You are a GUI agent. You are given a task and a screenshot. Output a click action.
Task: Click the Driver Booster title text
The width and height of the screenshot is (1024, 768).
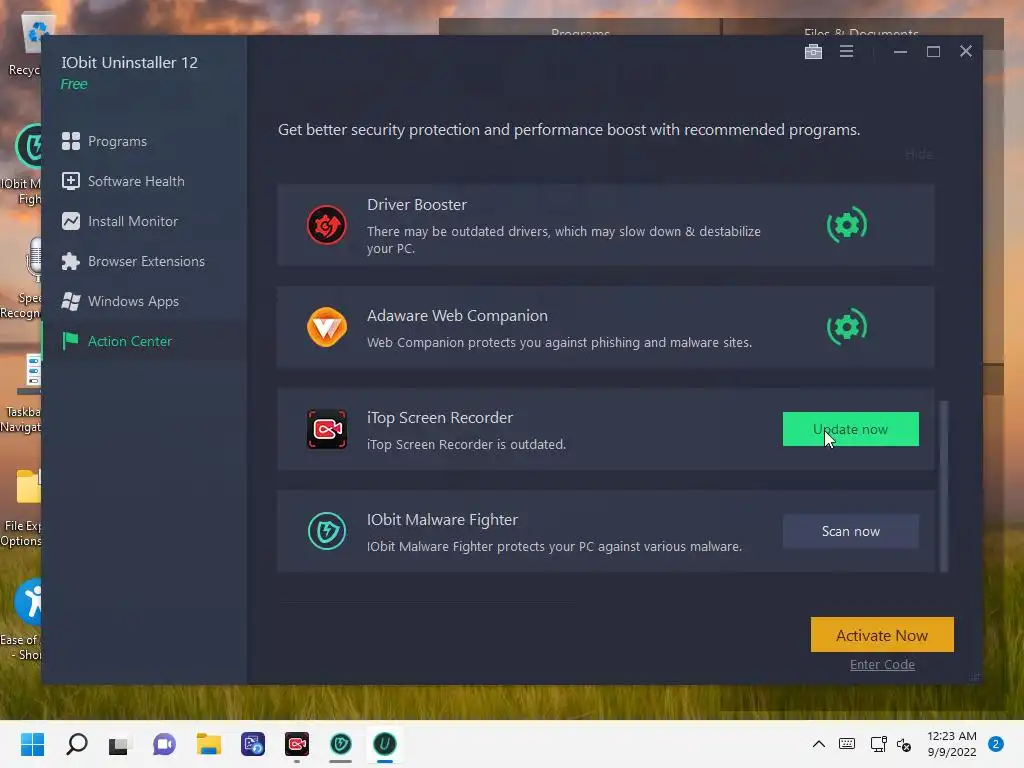[417, 204]
